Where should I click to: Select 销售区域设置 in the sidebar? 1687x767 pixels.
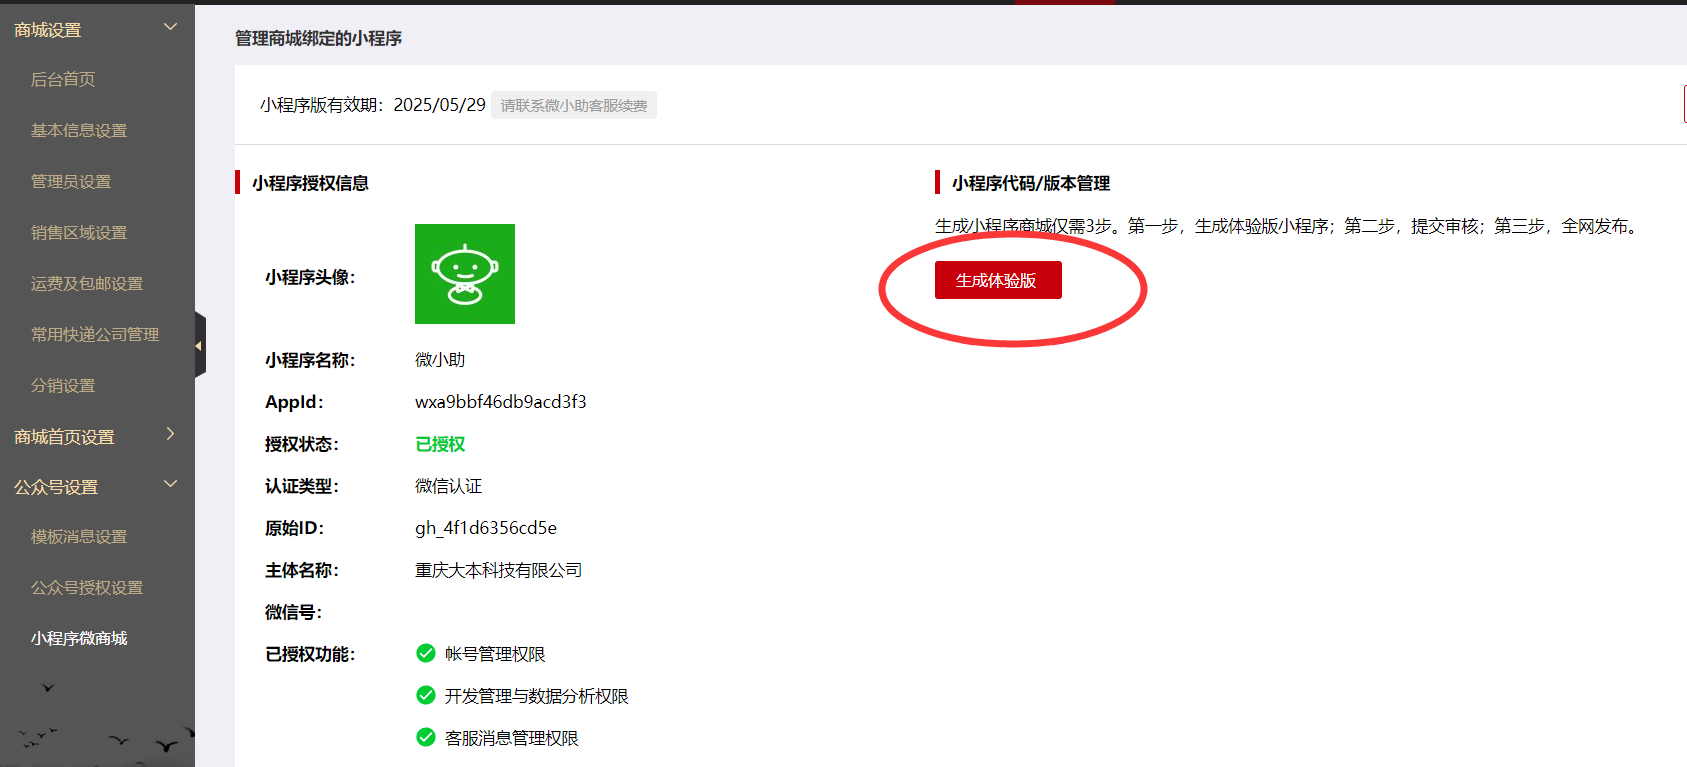(79, 233)
